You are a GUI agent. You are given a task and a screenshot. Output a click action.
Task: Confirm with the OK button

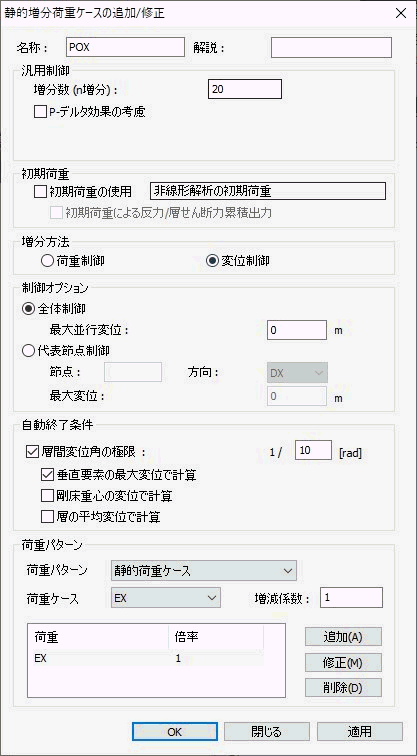point(175,731)
